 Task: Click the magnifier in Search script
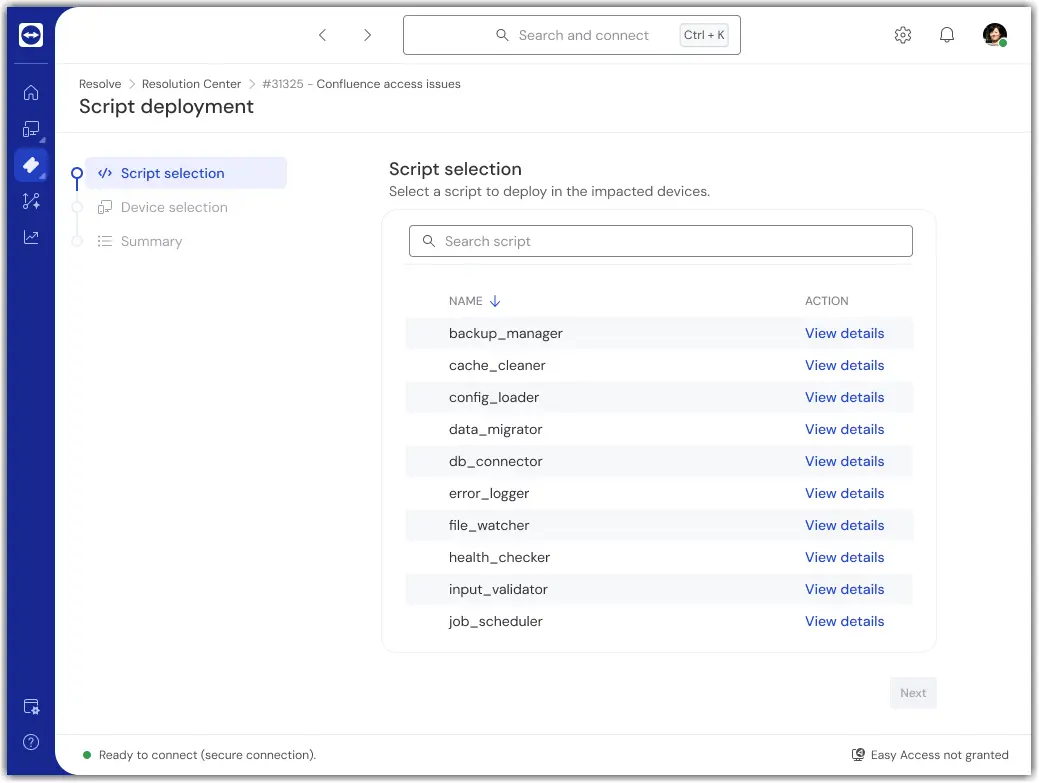click(429, 241)
